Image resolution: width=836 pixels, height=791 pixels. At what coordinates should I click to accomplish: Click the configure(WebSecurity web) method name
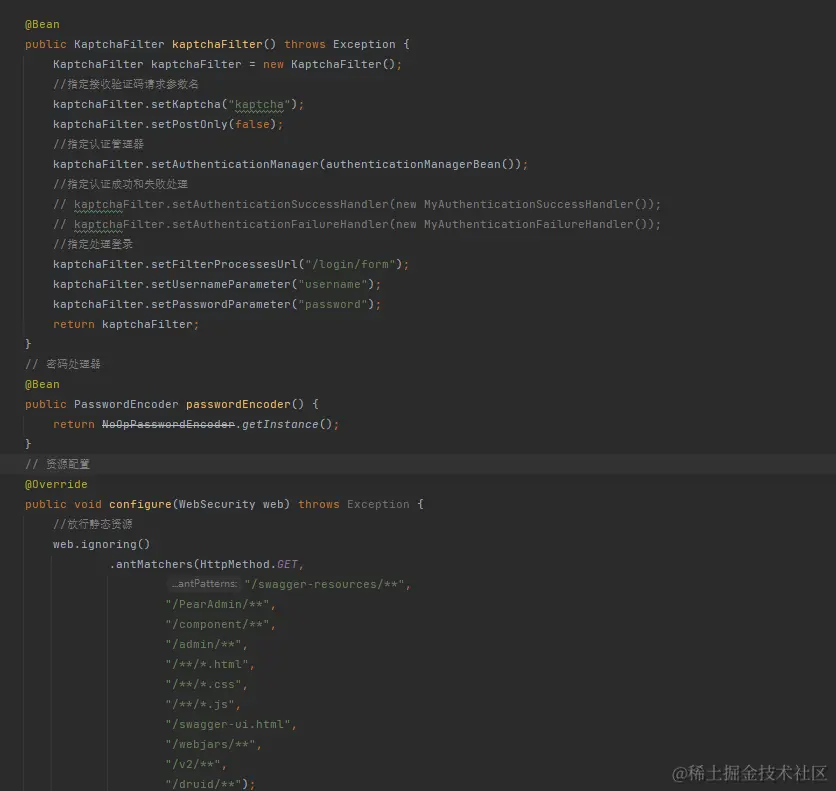(140, 504)
